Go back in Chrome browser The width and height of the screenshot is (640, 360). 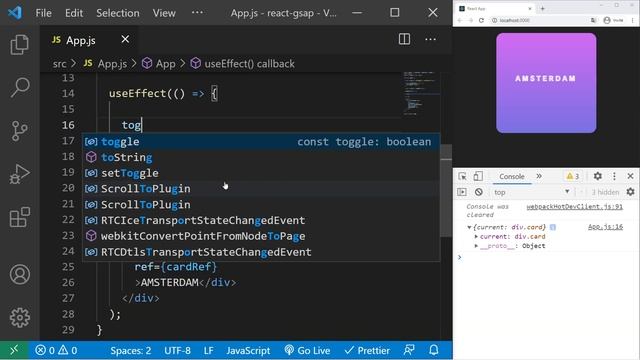pyautogui.click(x=460, y=20)
